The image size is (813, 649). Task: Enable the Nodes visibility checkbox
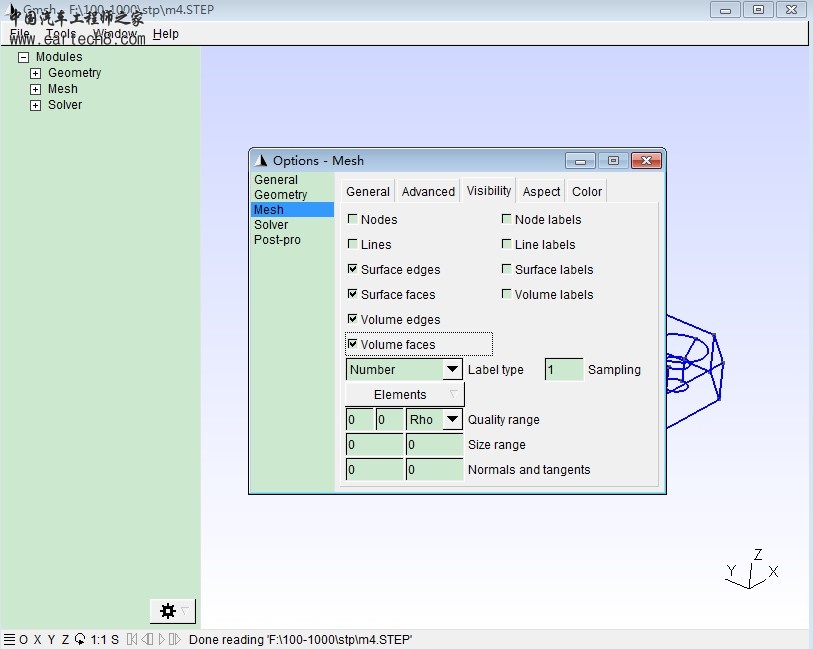click(x=353, y=219)
